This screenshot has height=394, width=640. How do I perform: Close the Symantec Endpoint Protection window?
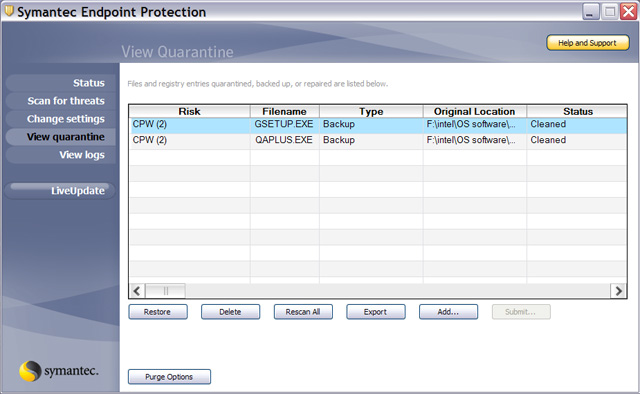click(628, 11)
